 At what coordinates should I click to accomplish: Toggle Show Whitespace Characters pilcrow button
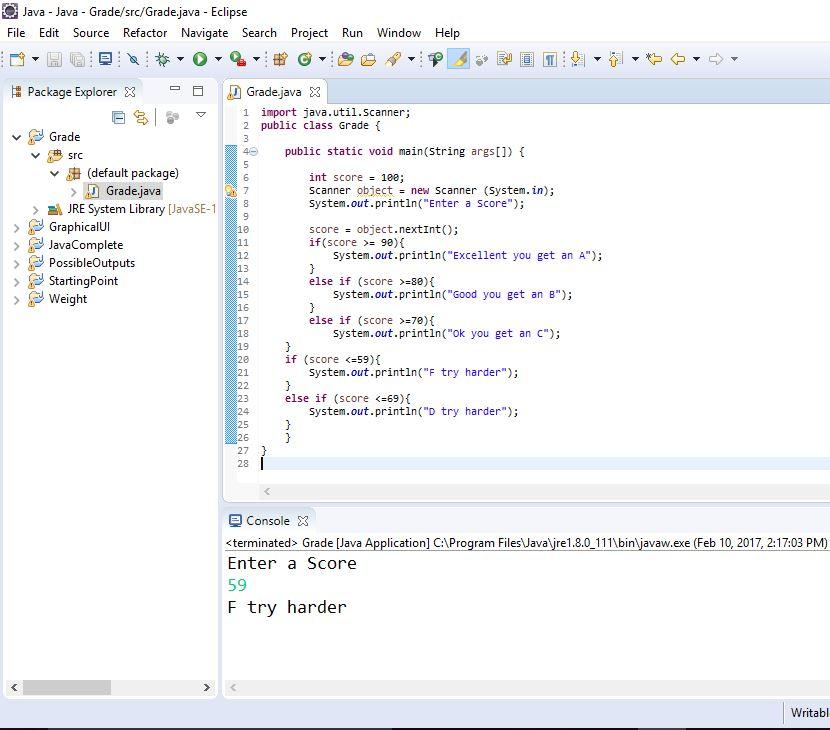pos(549,59)
